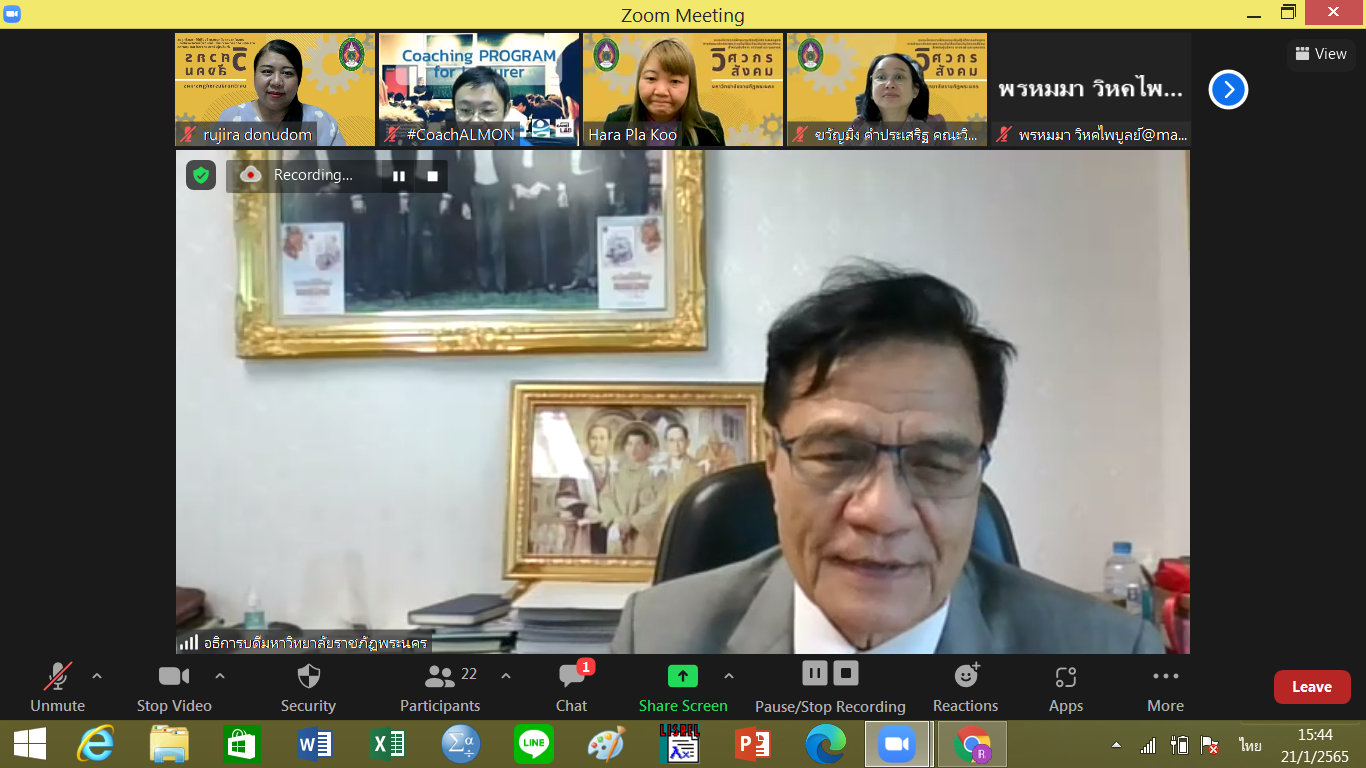1366x768 pixels.
Task: Open the Windows Start menu
Action: point(30,744)
